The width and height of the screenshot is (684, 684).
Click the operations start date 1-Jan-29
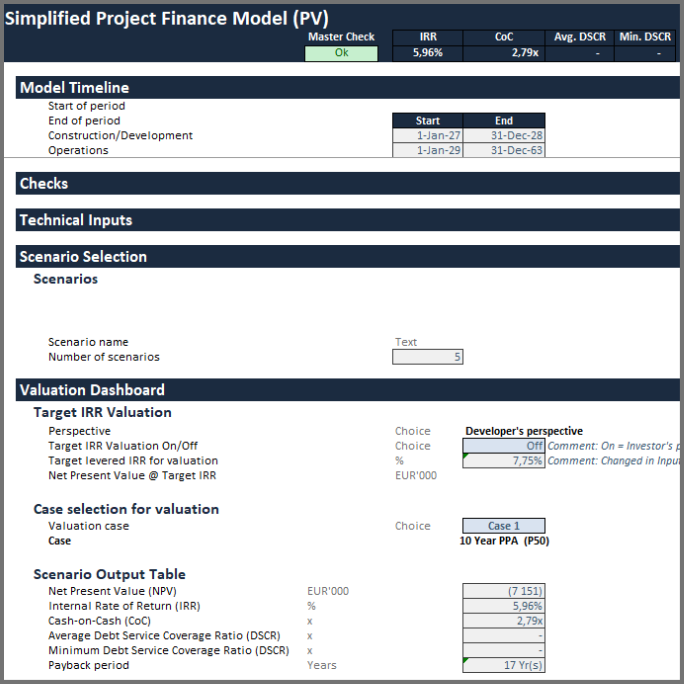pos(427,151)
